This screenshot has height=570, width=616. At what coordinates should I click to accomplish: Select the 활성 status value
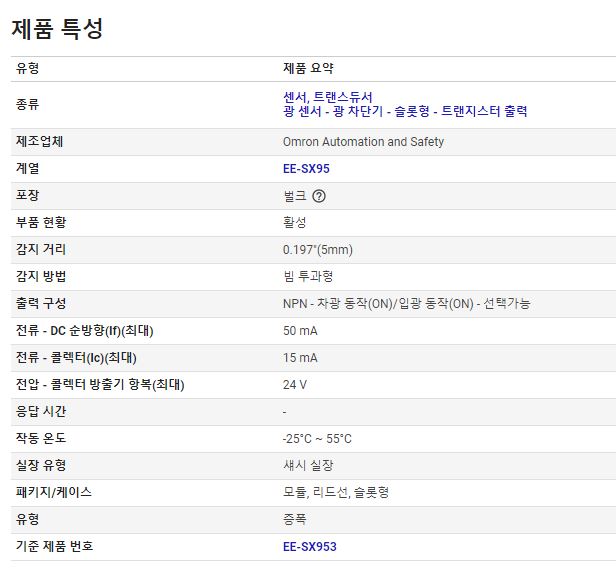[295, 222]
